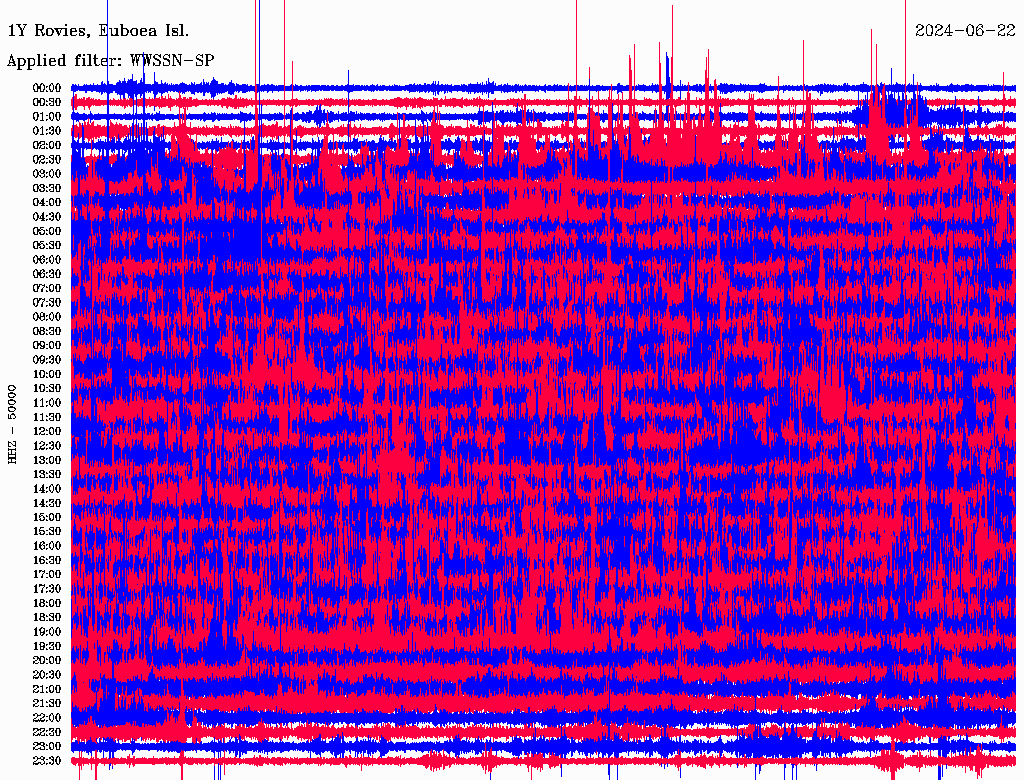This screenshot has height=780, width=1024.
Task: Select the 17:30 time label
Action: coord(47,589)
